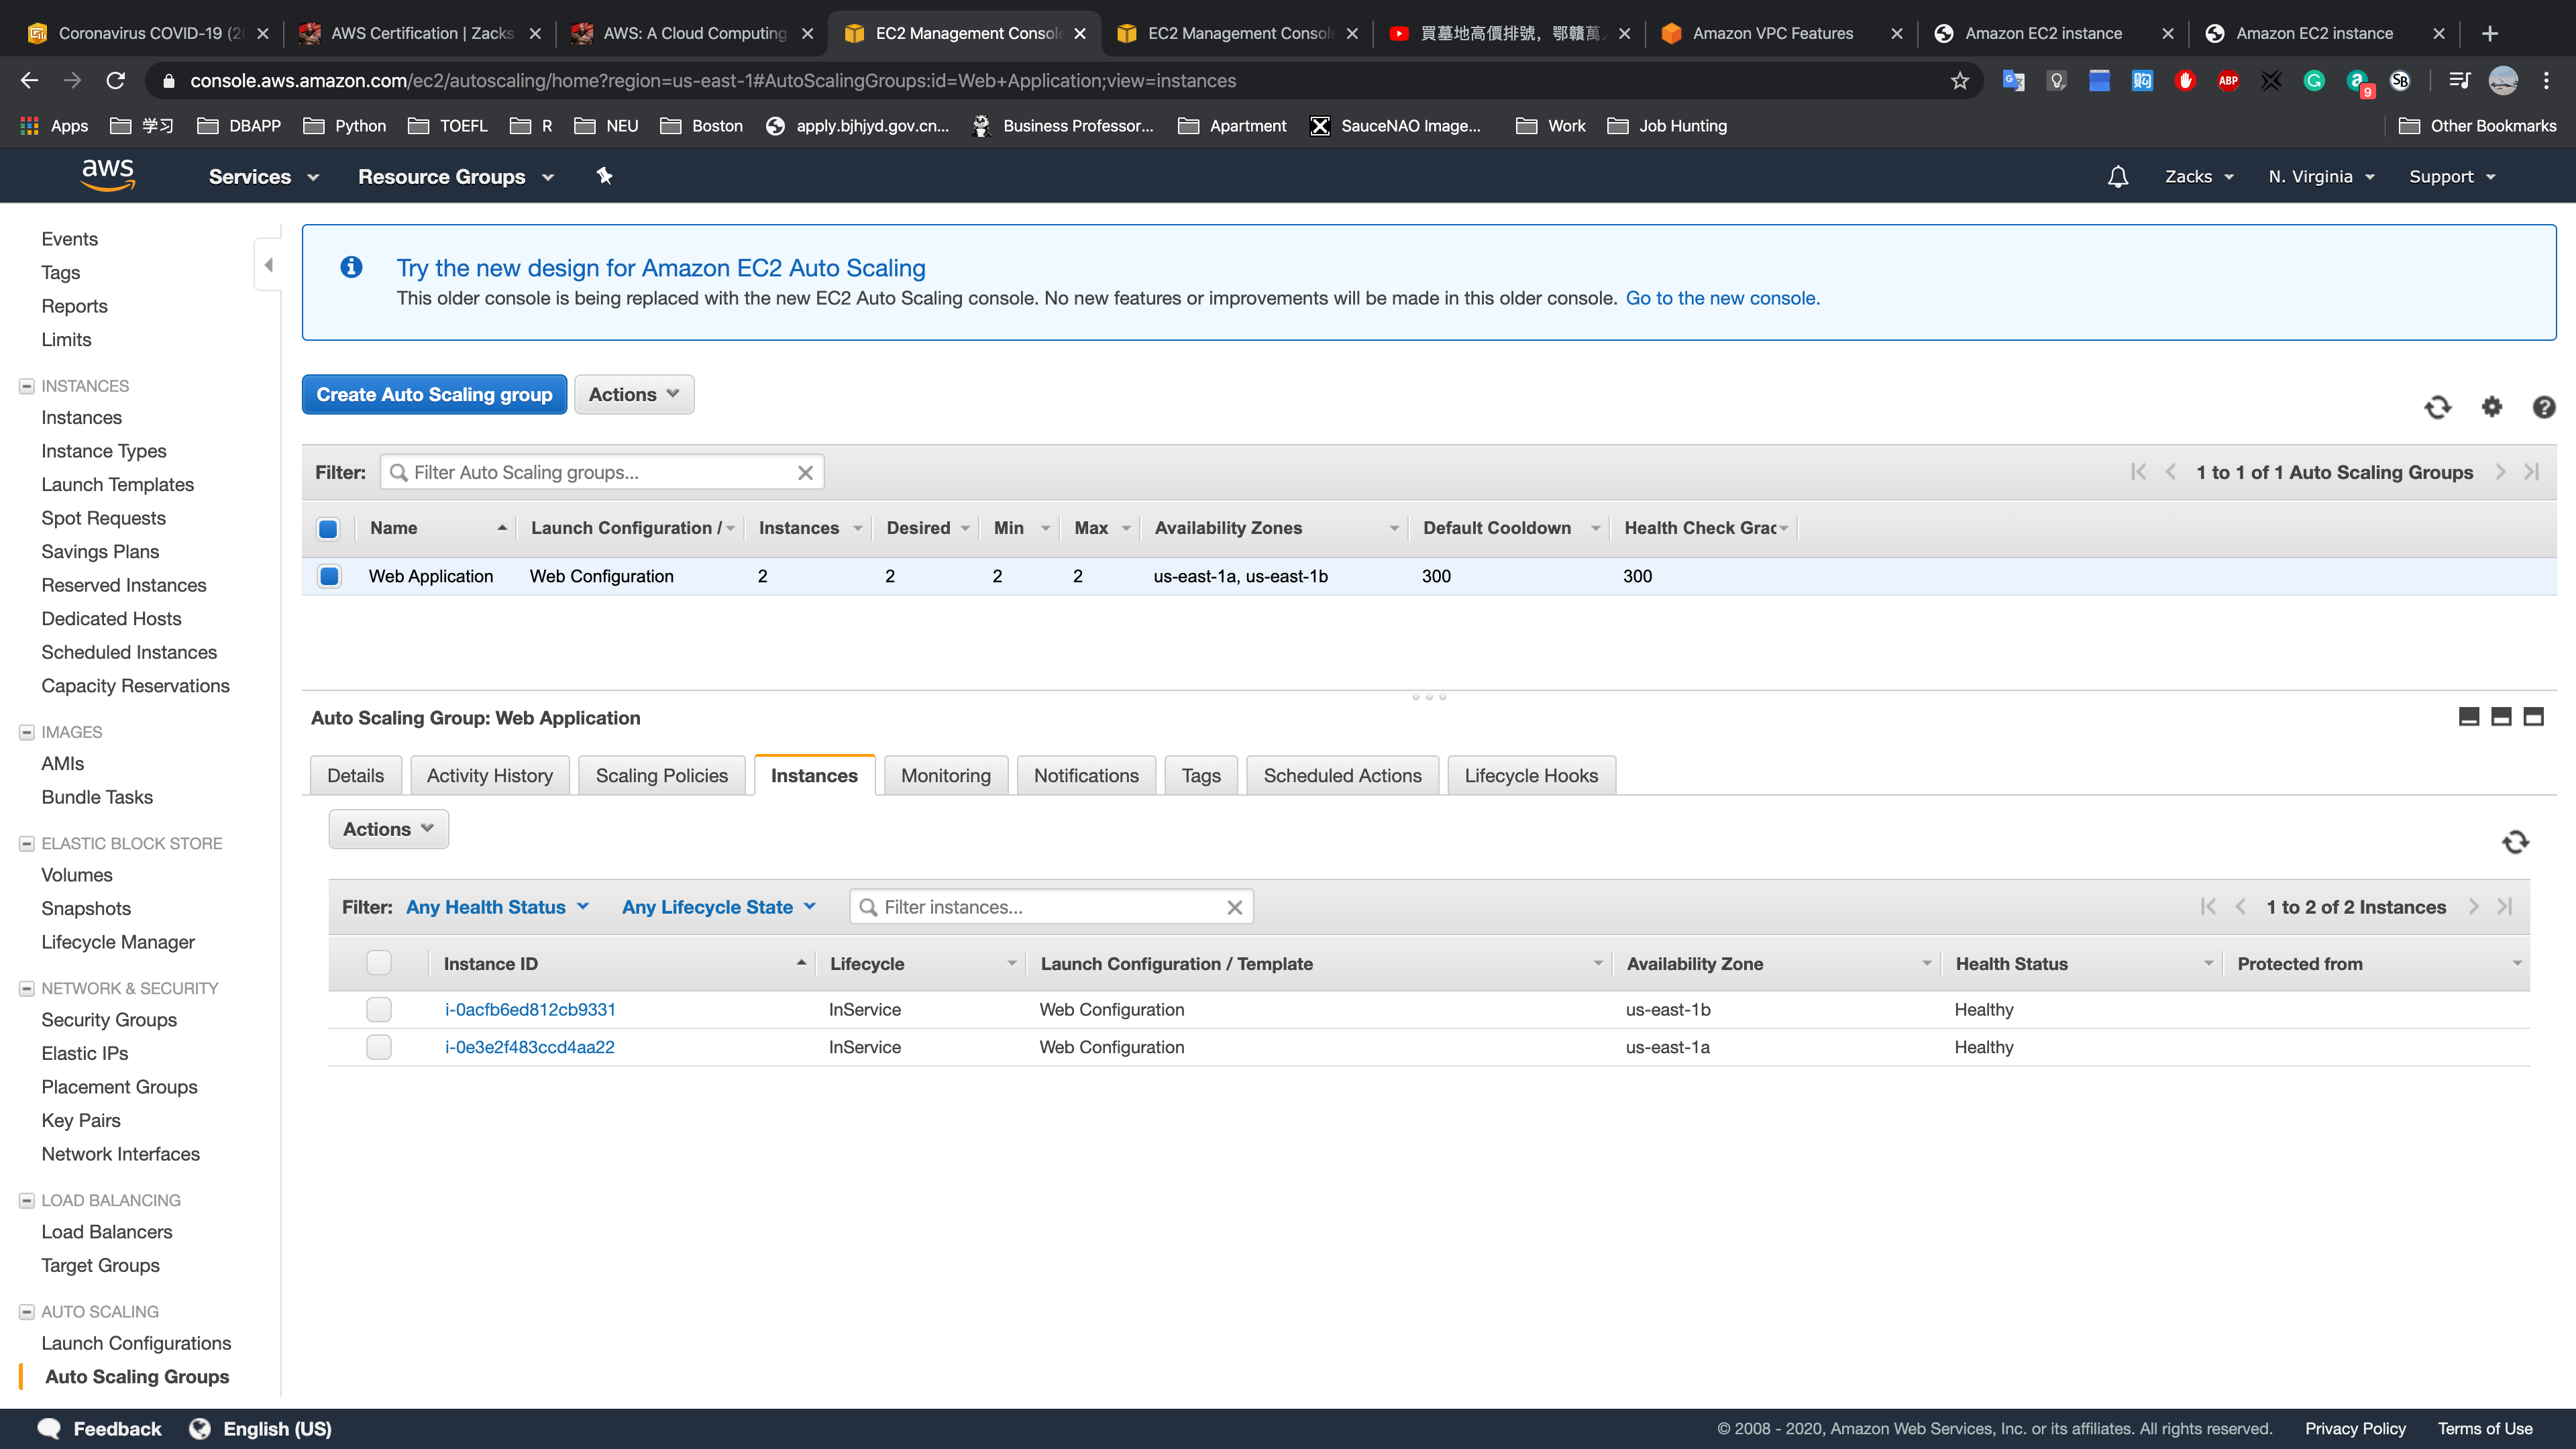Viewport: 2576px width, 1449px height.
Task: Open the Any Lifecycle State filter dropdown
Action: coord(718,907)
